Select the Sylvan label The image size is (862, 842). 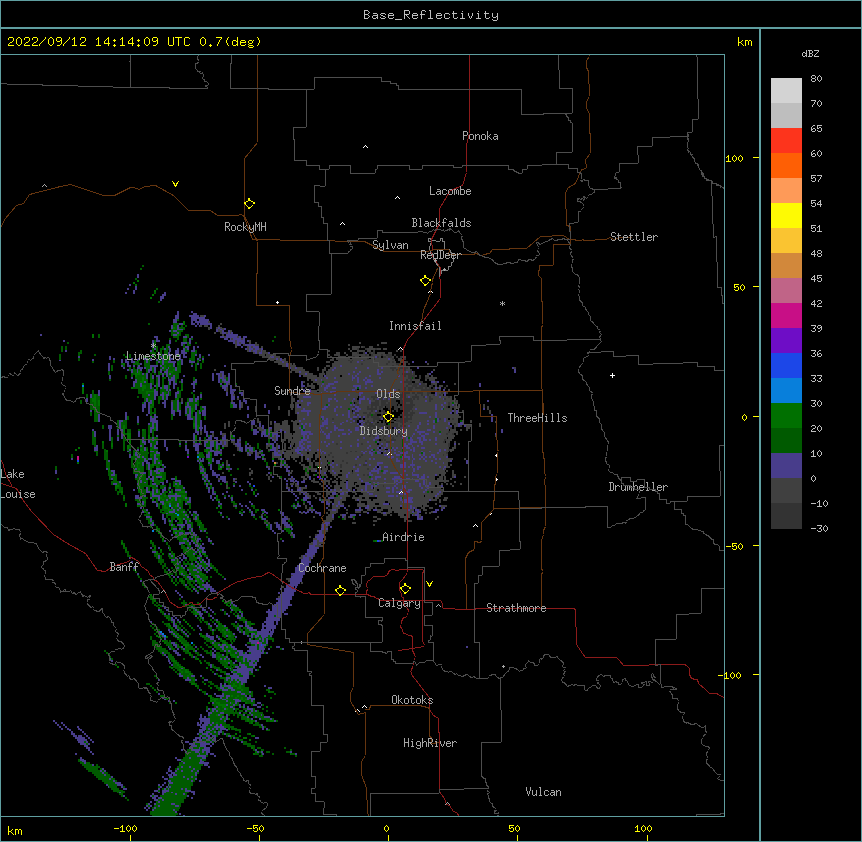390,245
